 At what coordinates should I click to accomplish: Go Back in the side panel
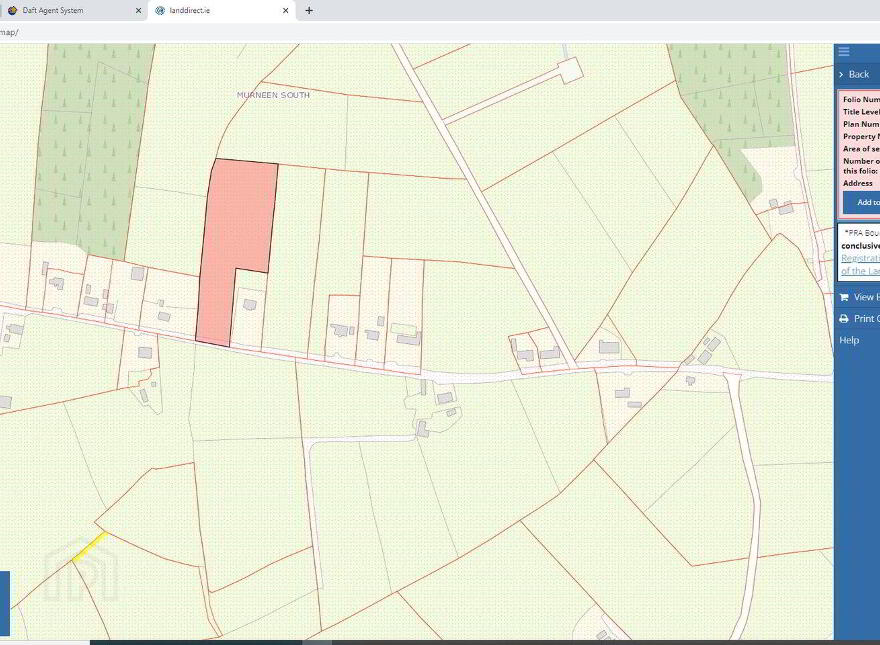click(857, 74)
